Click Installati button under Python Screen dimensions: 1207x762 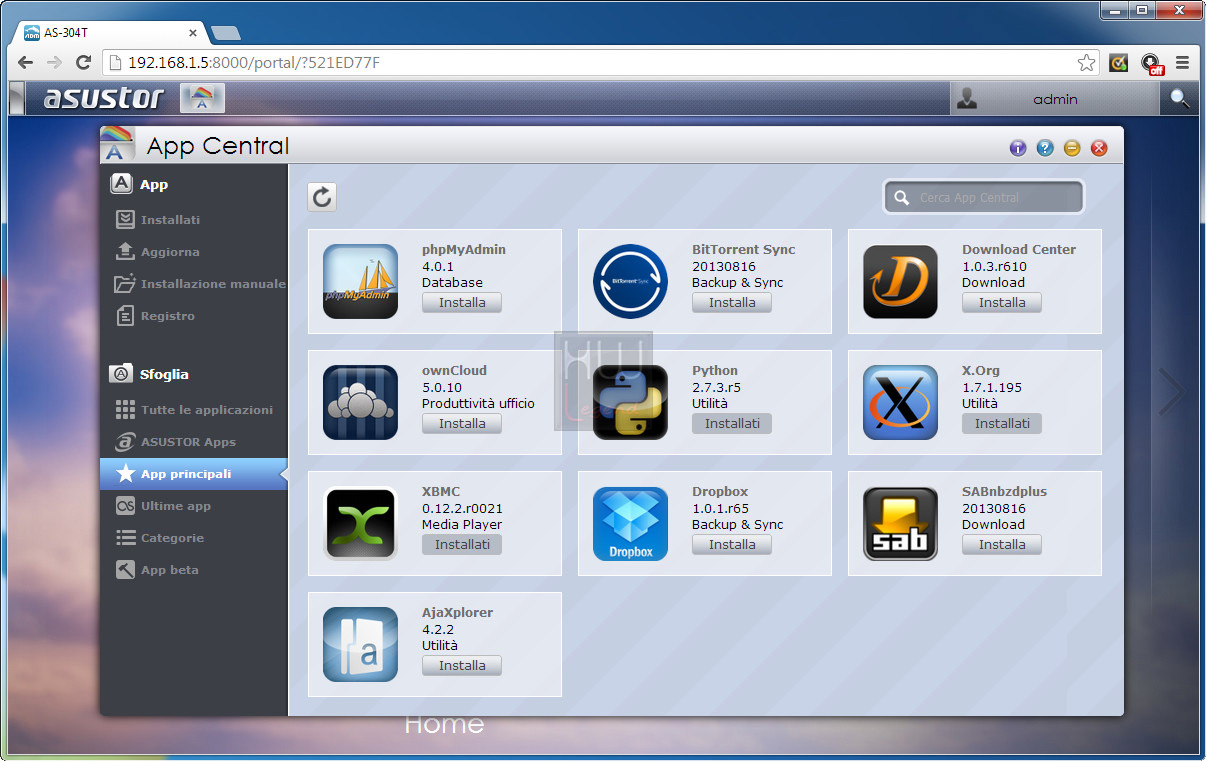pyautogui.click(x=732, y=424)
